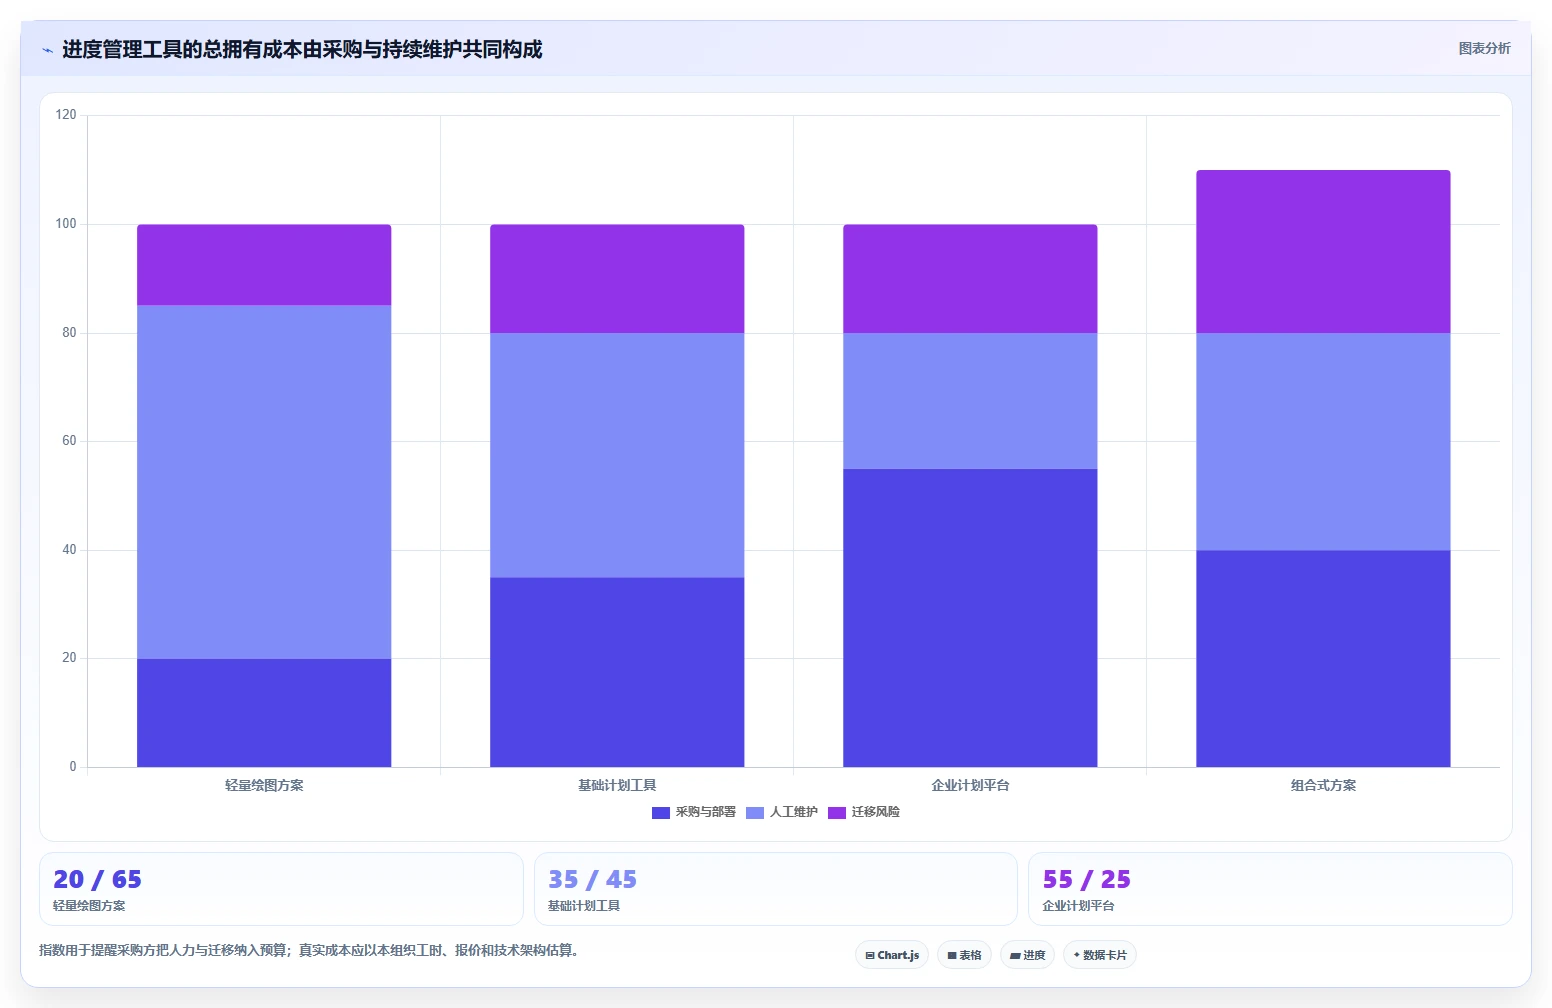Select the 采购与部署 bar segment of 基础计划工具
The width and height of the screenshot is (1552, 1008).
coord(617,672)
